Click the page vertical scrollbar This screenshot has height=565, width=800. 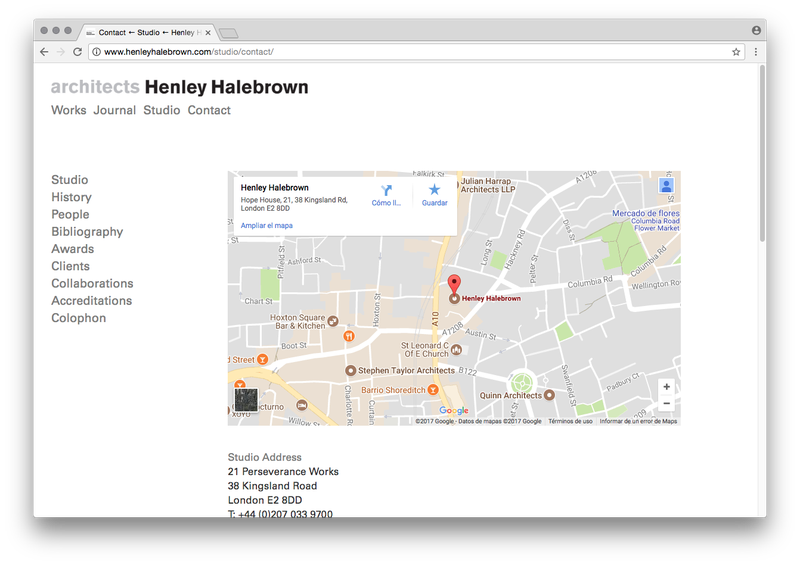tap(762, 153)
